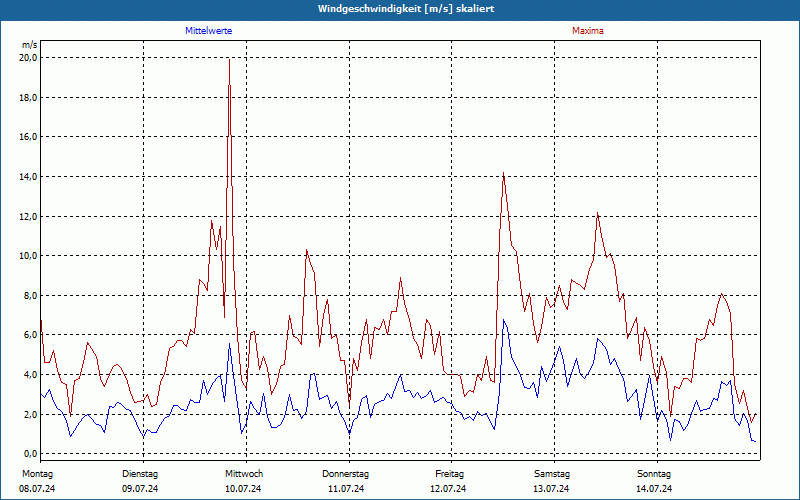Click the red 20 m/s peak on Tuesday
Screen dimensions: 800x500
pyautogui.click(x=230, y=60)
